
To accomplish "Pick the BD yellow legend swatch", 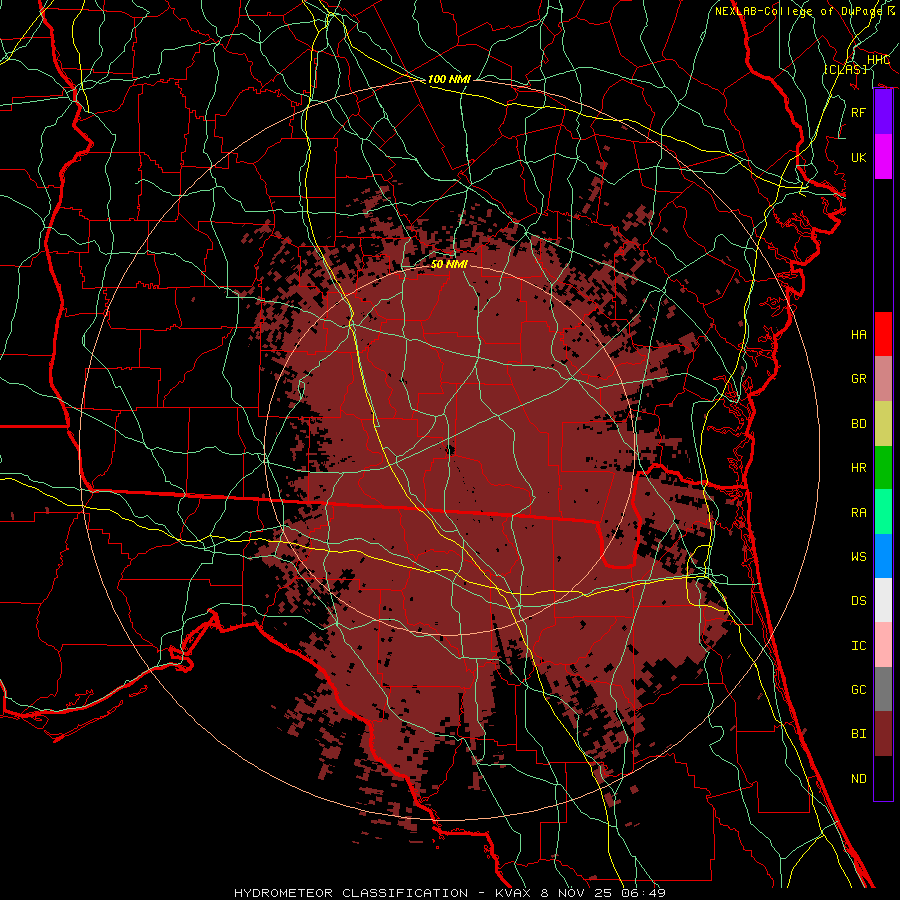I will (883, 424).
